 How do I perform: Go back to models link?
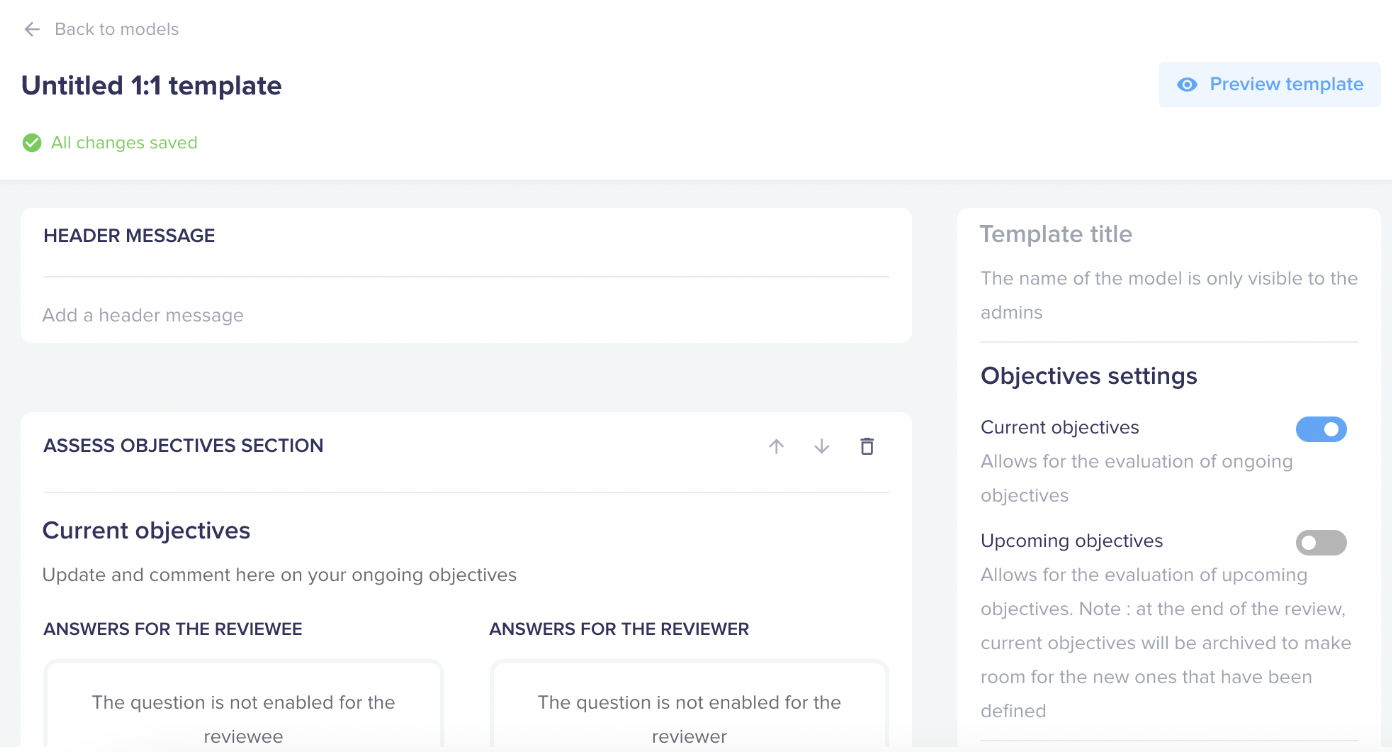[116, 29]
